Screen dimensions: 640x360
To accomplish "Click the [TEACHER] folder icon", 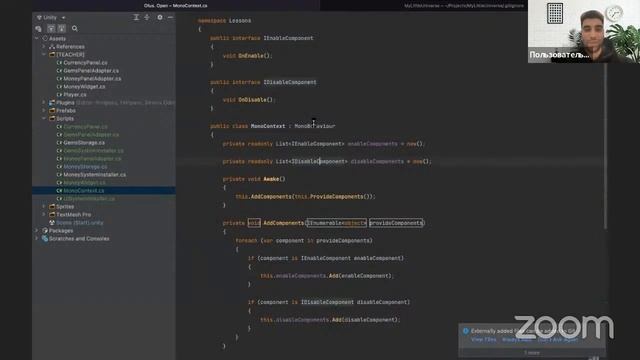I will (x=52, y=54).
